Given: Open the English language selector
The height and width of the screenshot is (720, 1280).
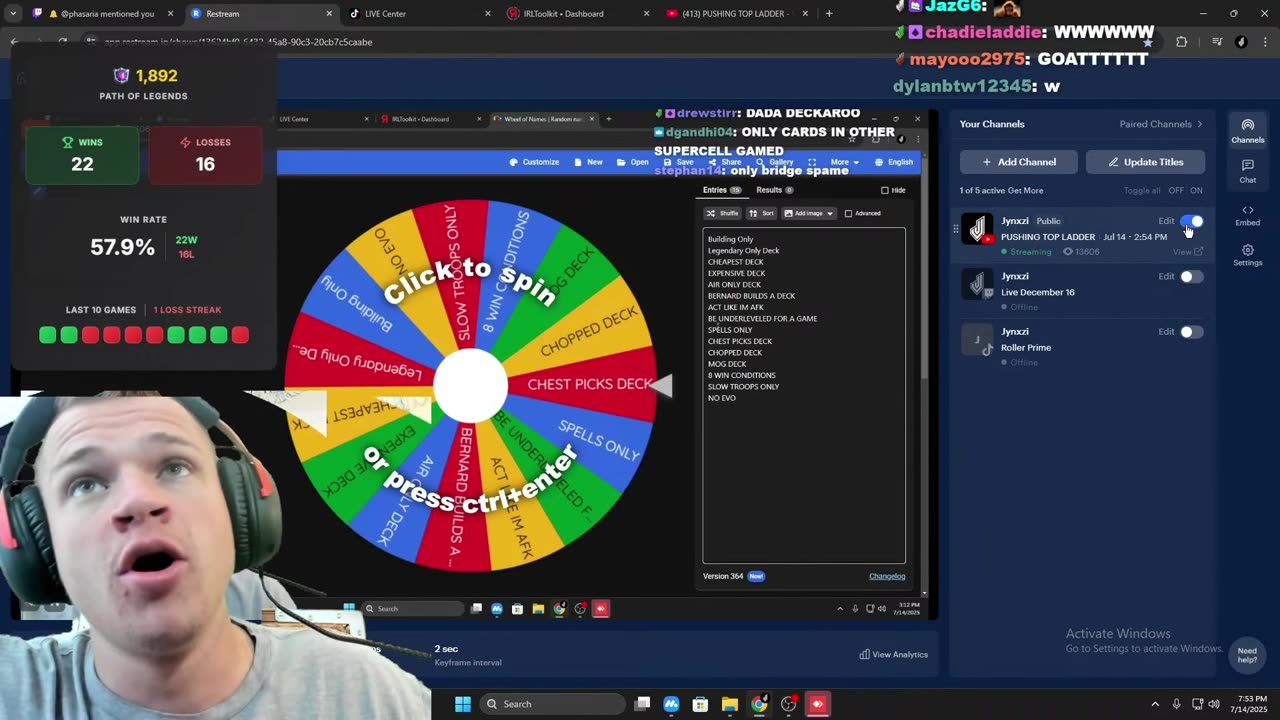Looking at the screenshot, I should click(x=894, y=162).
